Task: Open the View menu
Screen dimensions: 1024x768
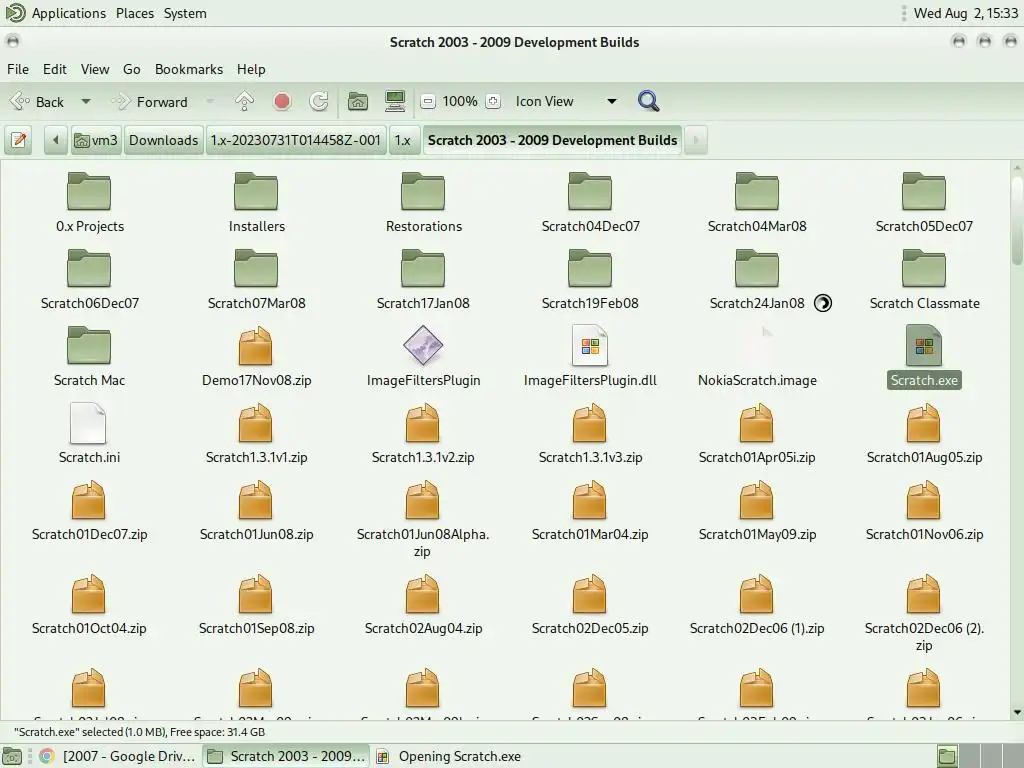Action: [95, 69]
